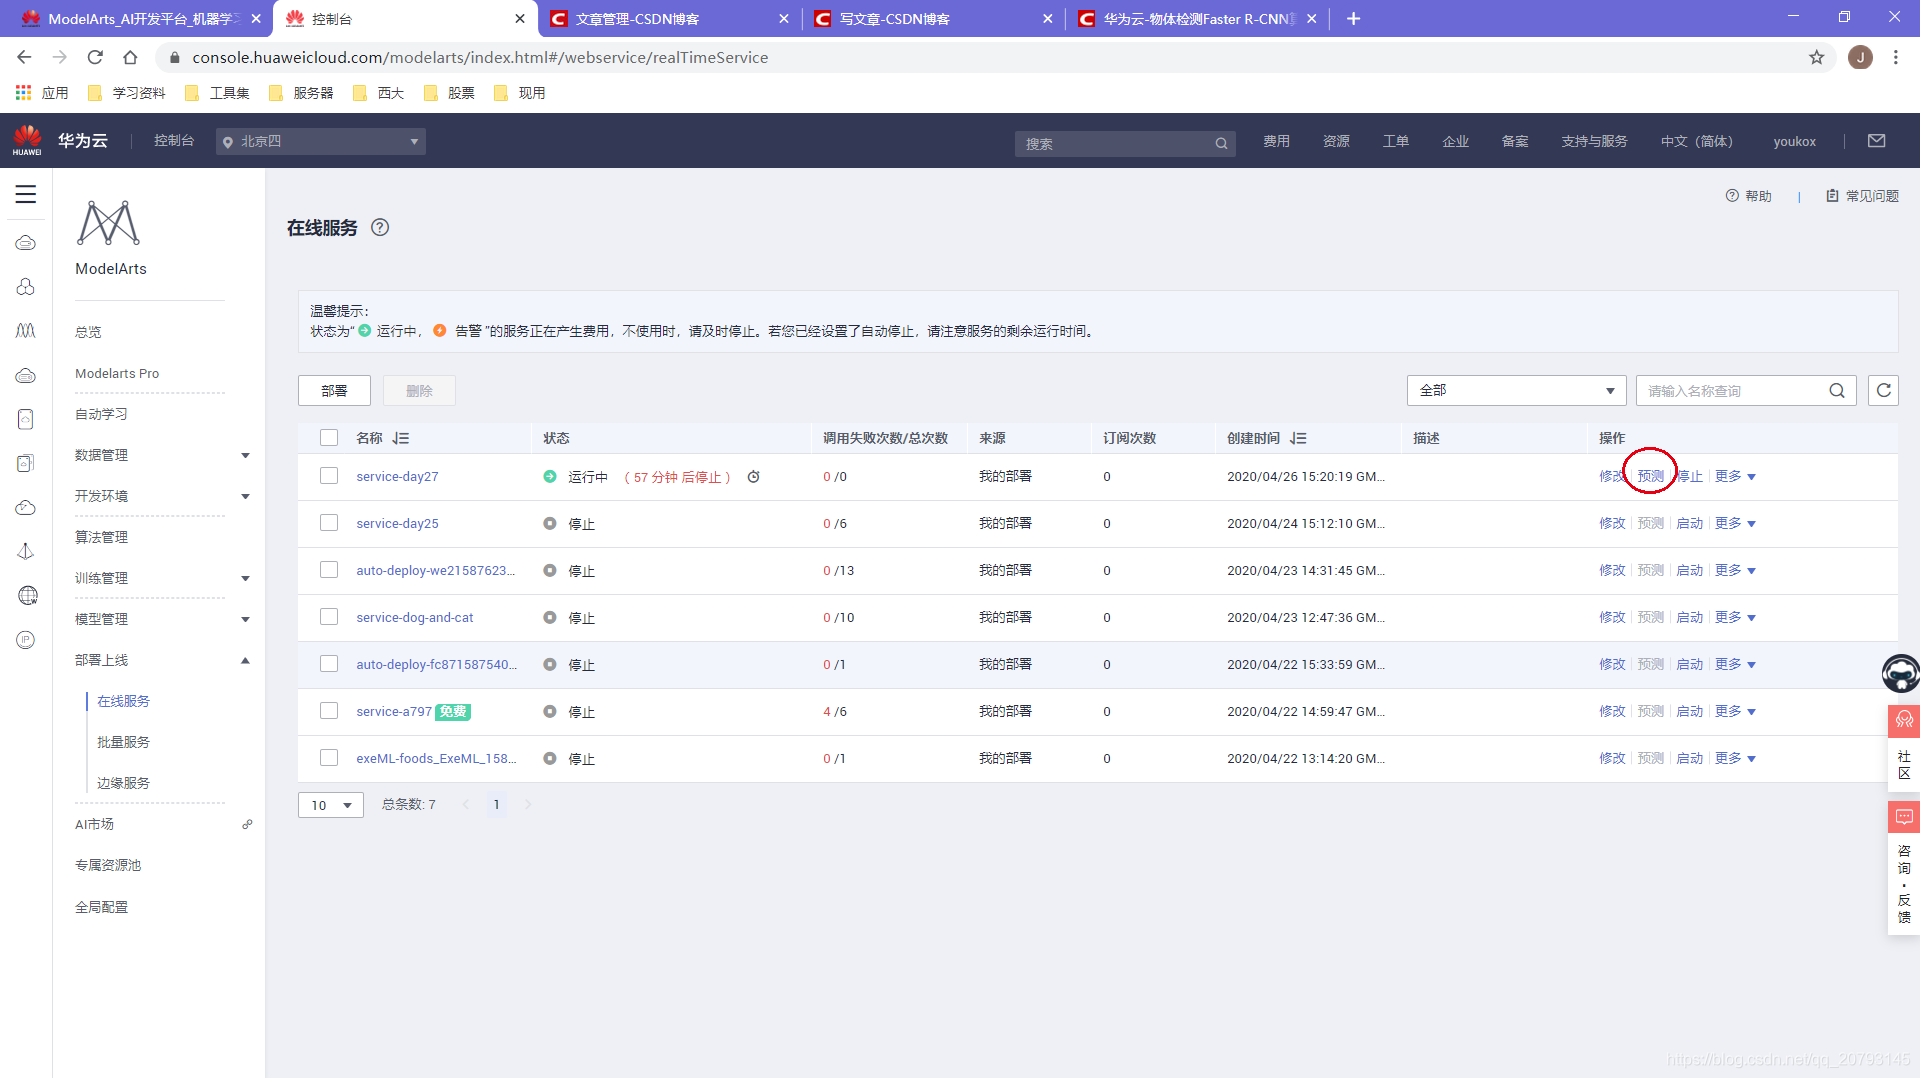
Task: Expand 模型管理 in sidebar
Action: (x=245, y=620)
